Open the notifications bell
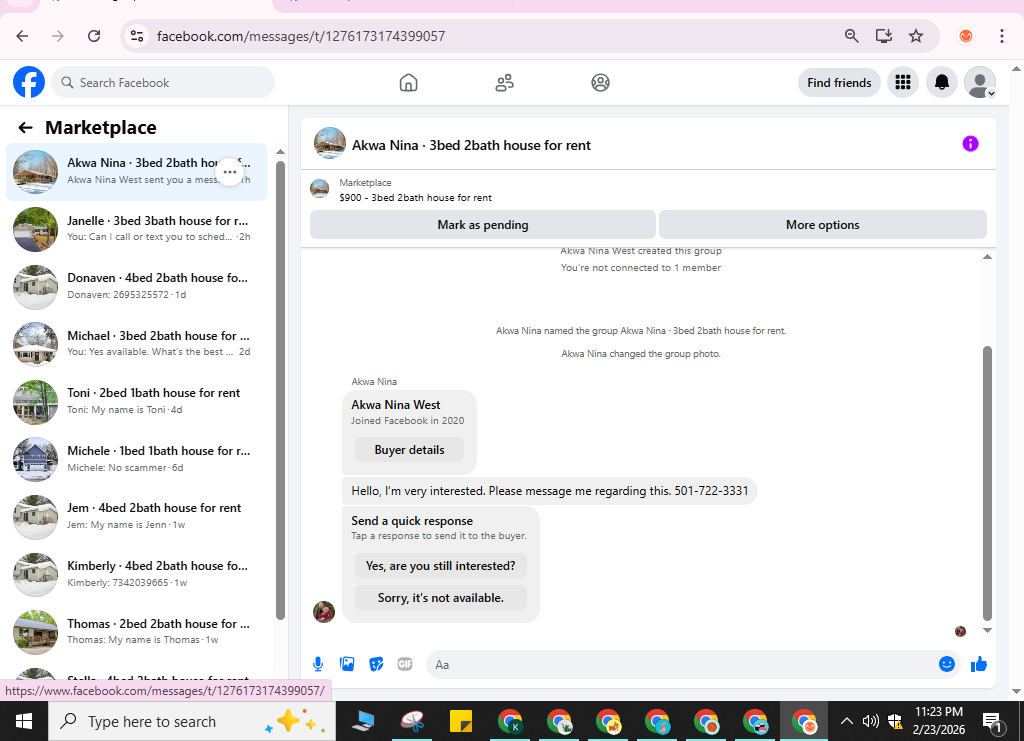 pyautogui.click(x=941, y=82)
